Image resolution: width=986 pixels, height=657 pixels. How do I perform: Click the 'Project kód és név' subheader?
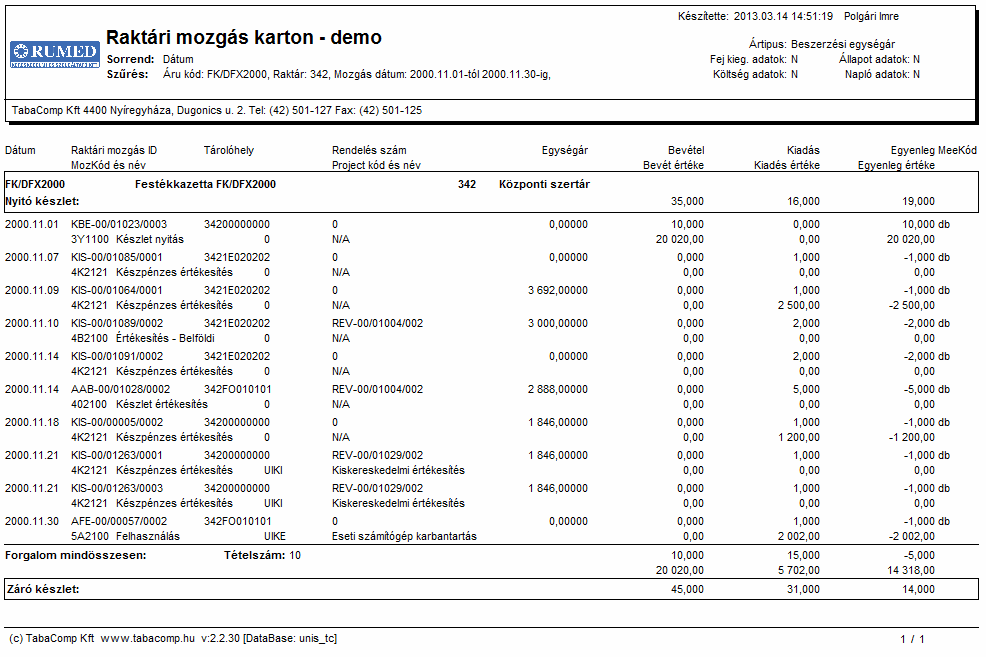pyautogui.click(x=376, y=165)
